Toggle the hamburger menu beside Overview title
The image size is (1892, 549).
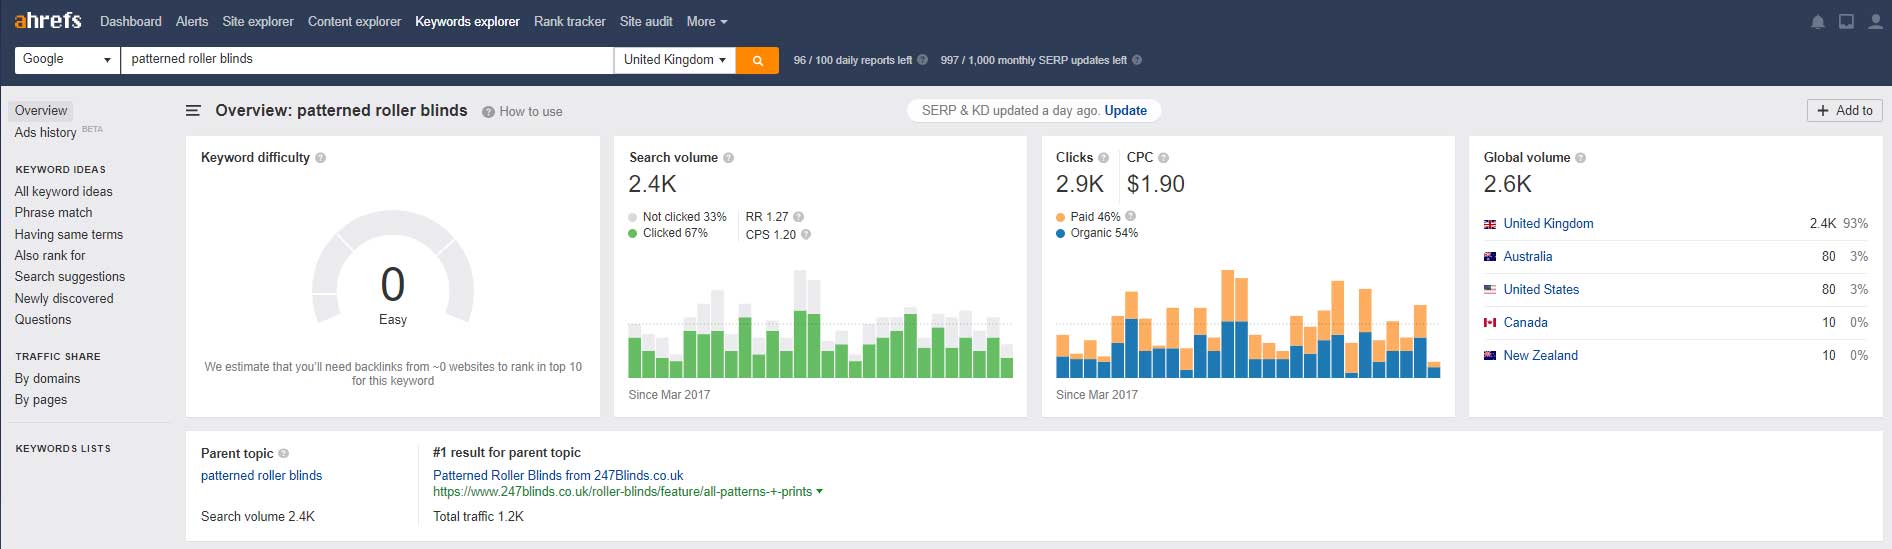click(x=193, y=111)
